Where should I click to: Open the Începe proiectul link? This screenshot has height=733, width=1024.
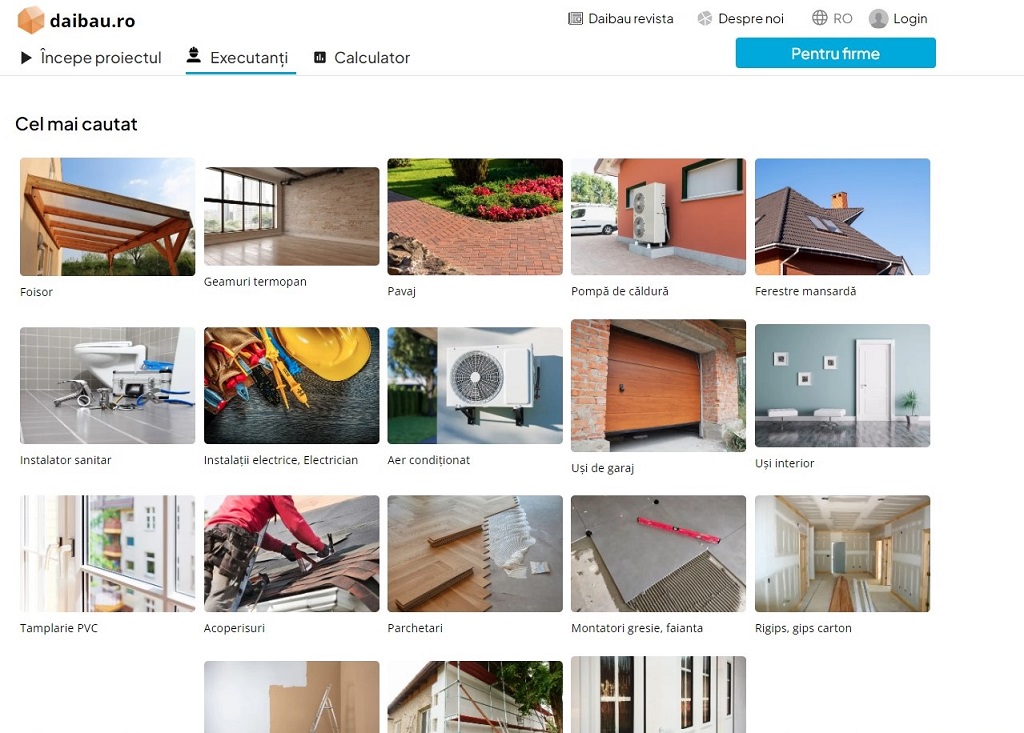(101, 57)
